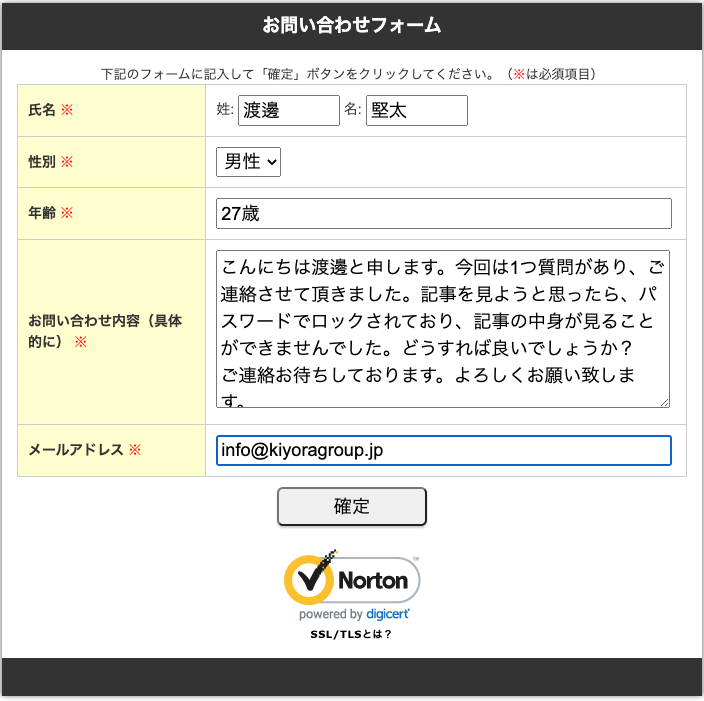
Task: Click the メールアドレス email input field
Action: (x=444, y=450)
